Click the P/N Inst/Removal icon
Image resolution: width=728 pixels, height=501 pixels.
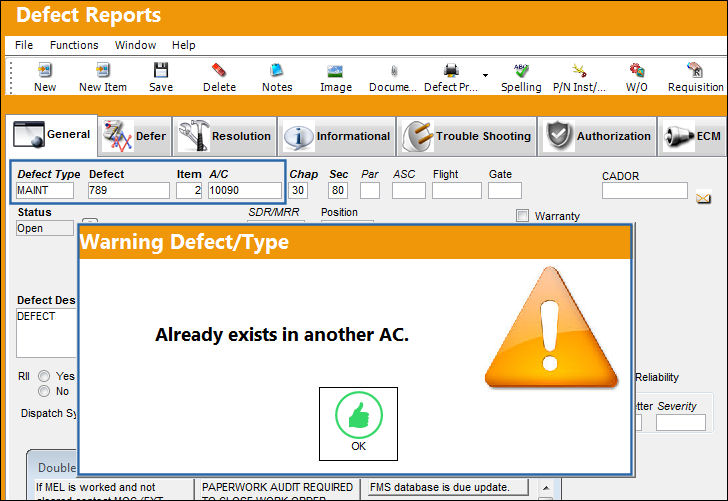(579, 71)
